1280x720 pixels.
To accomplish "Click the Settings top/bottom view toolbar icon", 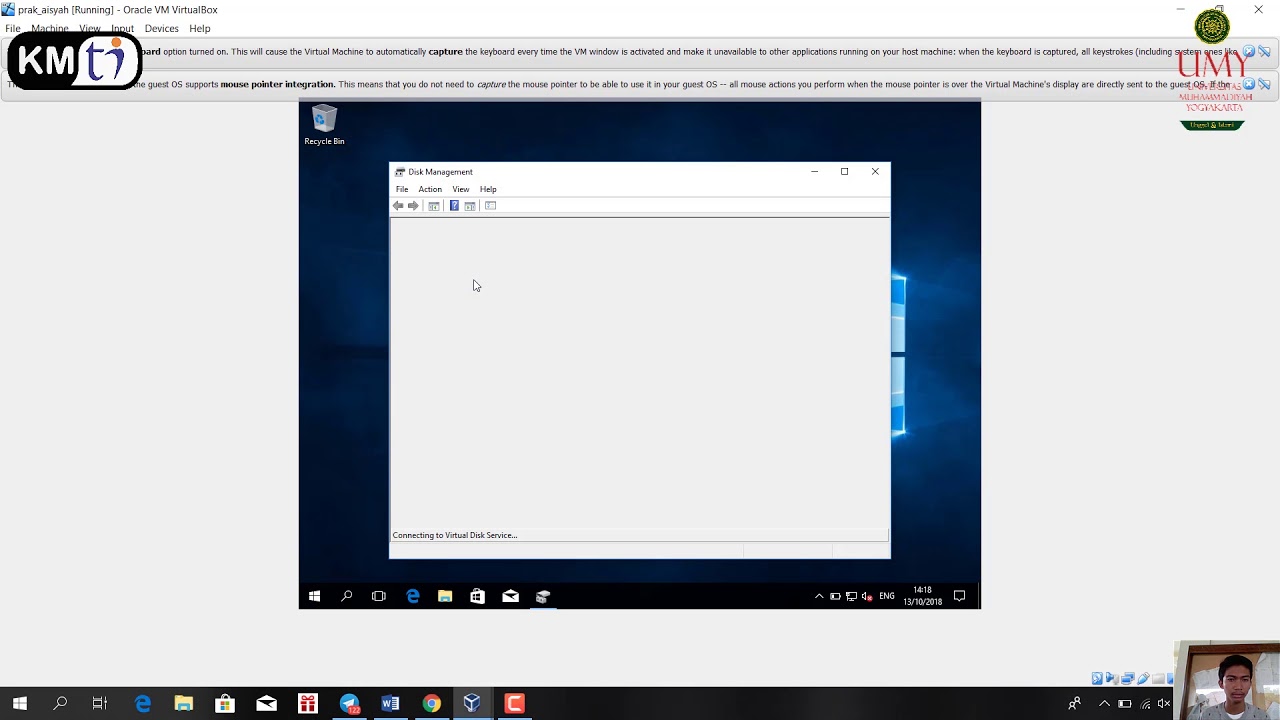I will 490,206.
